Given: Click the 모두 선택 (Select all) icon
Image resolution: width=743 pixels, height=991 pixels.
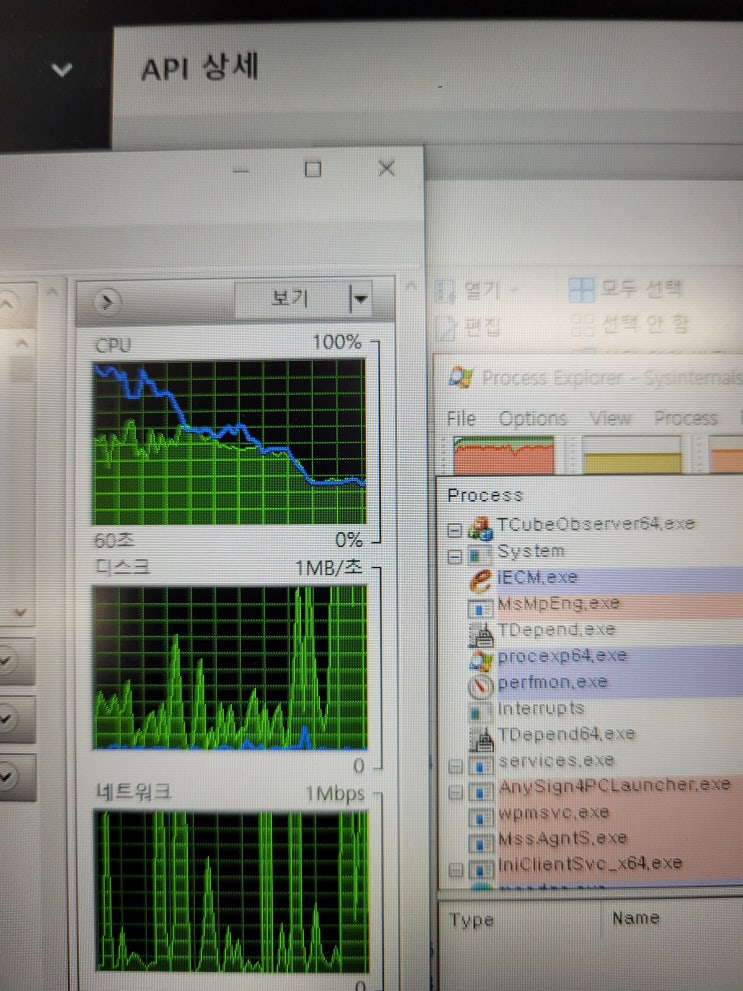Looking at the screenshot, I should click(581, 290).
